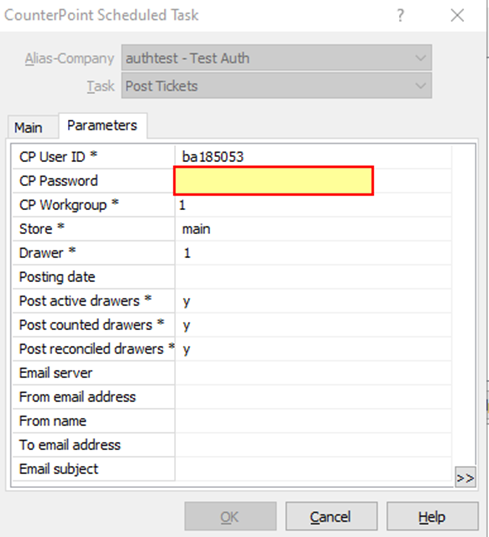Select the 'Post active drawers *' label
The image size is (489, 537).
tap(85, 301)
